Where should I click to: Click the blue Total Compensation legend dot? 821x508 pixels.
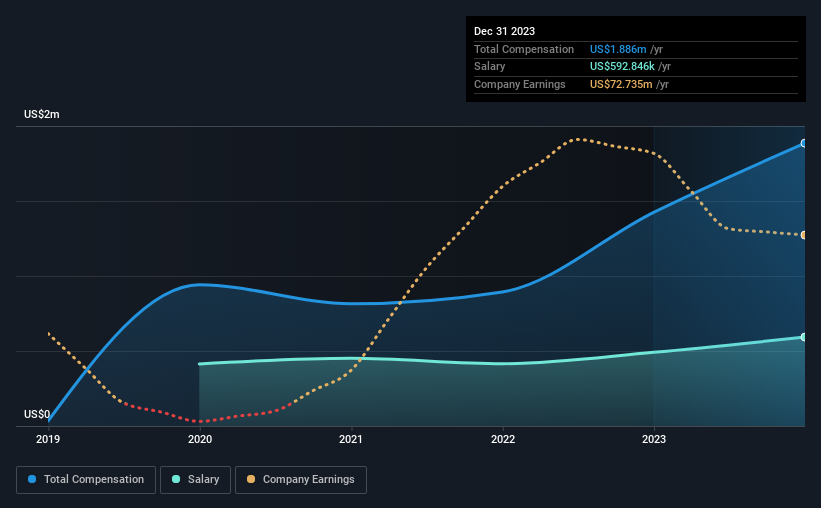point(32,479)
